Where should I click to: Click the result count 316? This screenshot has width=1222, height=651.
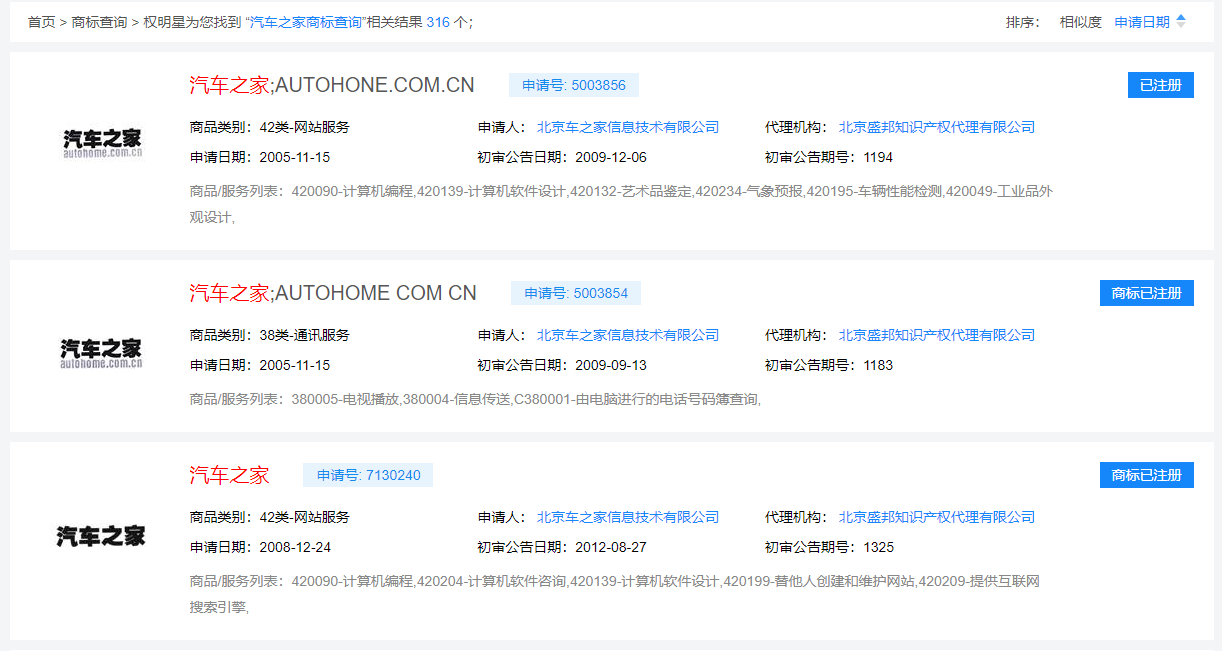(438, 22)
